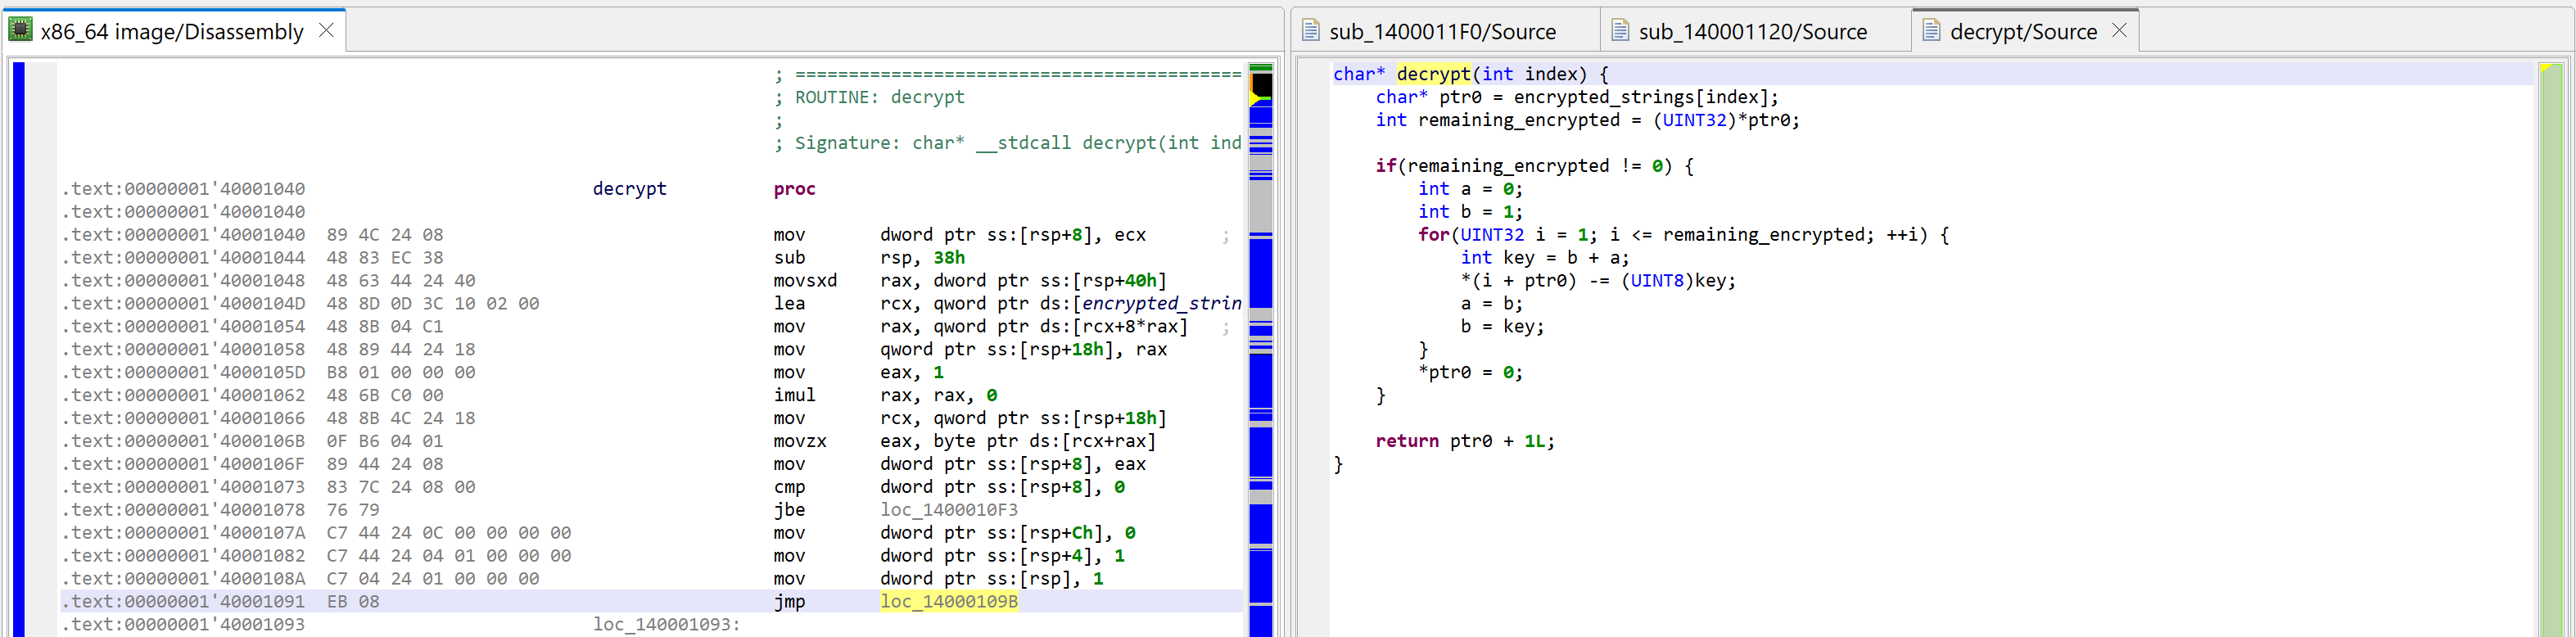Screen dimensions: 2576x637
Task: Click the chip icon on the Disassembly tab
Action: pos(20,30)
